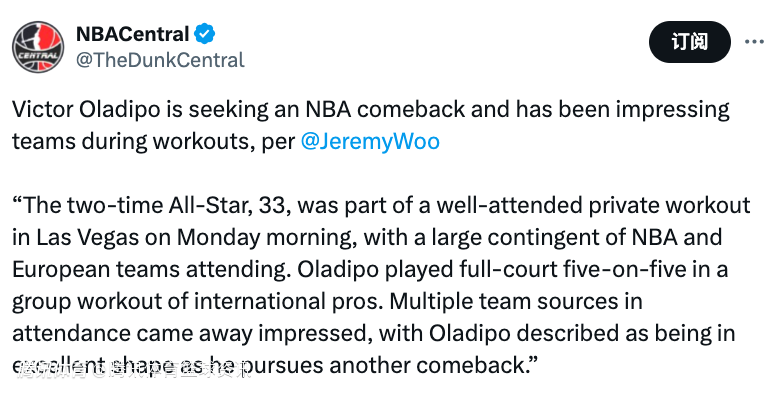Open the @JeremyWoo mention link
Viewport: 778px width, 394px height.
tap(370, 141)
